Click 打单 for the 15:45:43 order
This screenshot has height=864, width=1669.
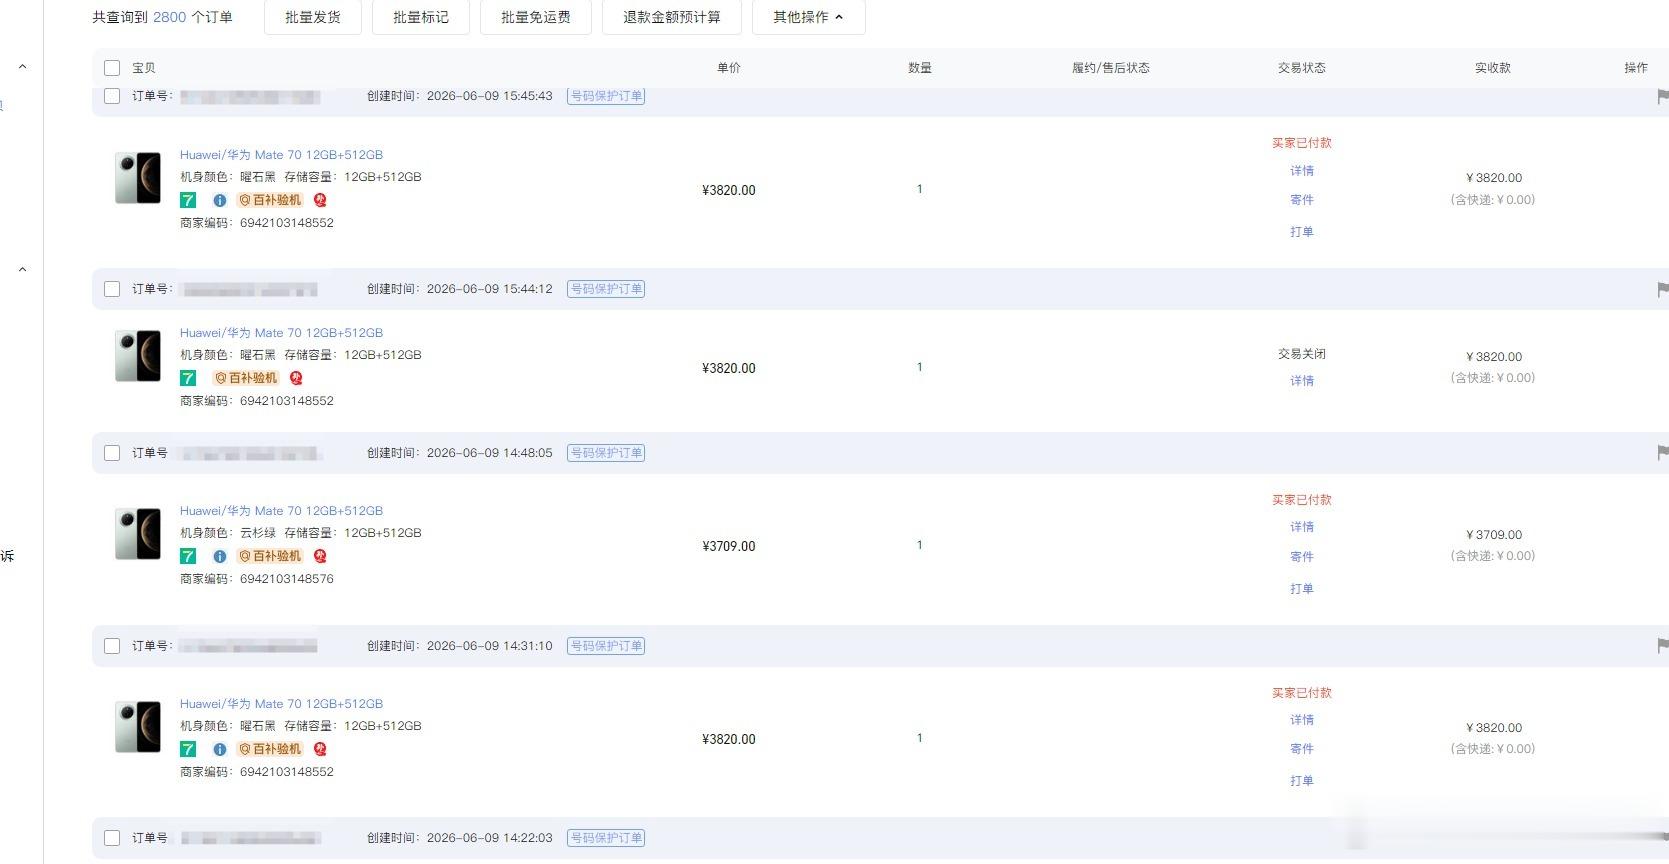tap(1302, 232)
